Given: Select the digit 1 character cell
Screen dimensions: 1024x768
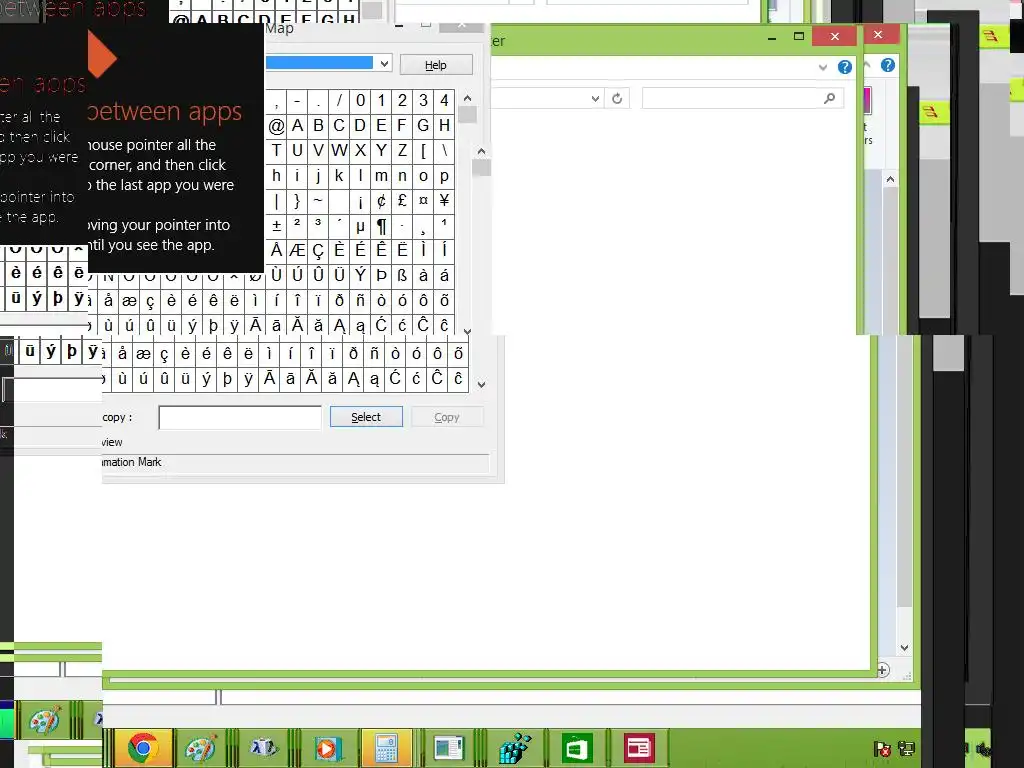Looking at the screenshot, I should [381, 101].
